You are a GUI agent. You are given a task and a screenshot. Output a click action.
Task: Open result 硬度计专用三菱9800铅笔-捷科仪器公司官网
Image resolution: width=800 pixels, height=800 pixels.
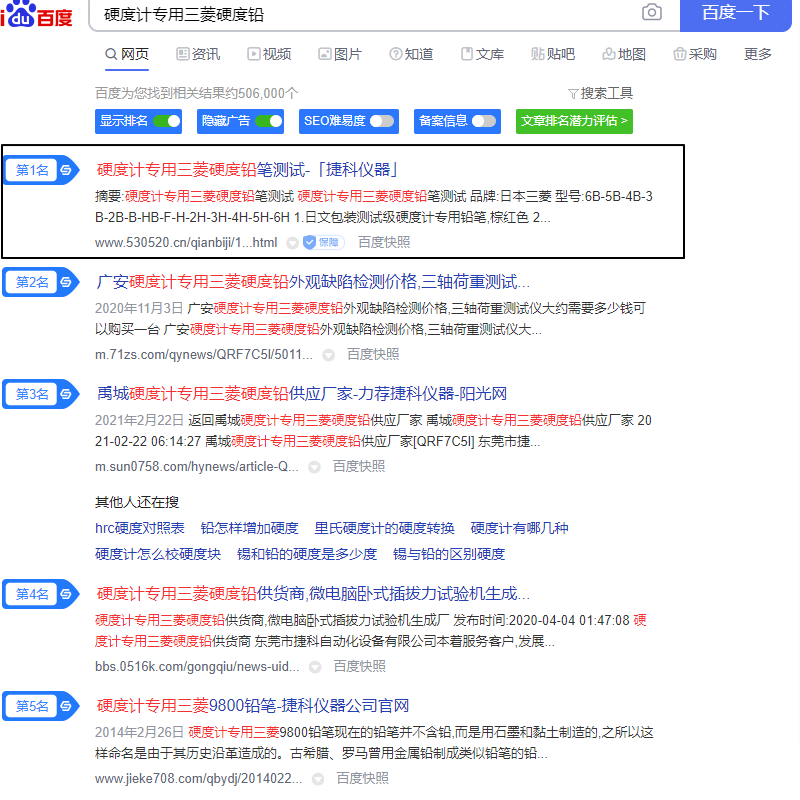point(253,706)
